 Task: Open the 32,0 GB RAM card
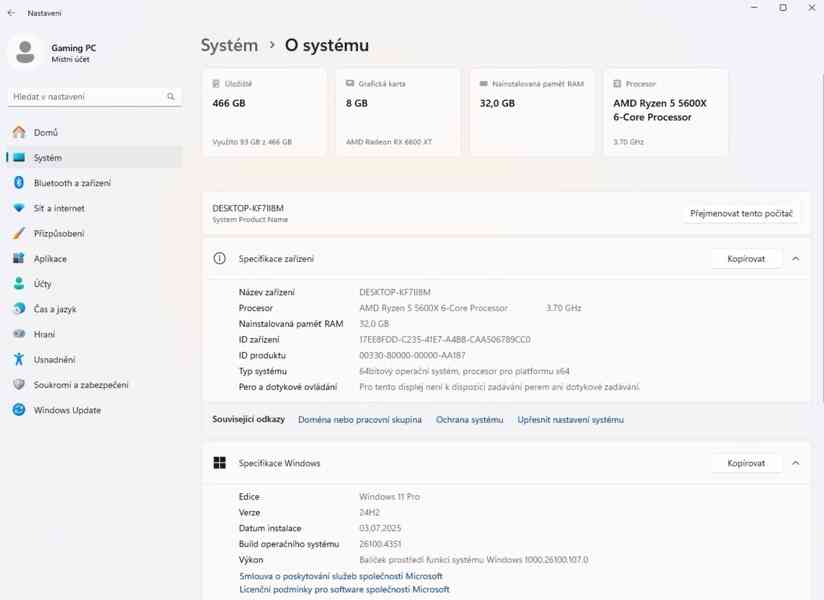pos(532,112)
